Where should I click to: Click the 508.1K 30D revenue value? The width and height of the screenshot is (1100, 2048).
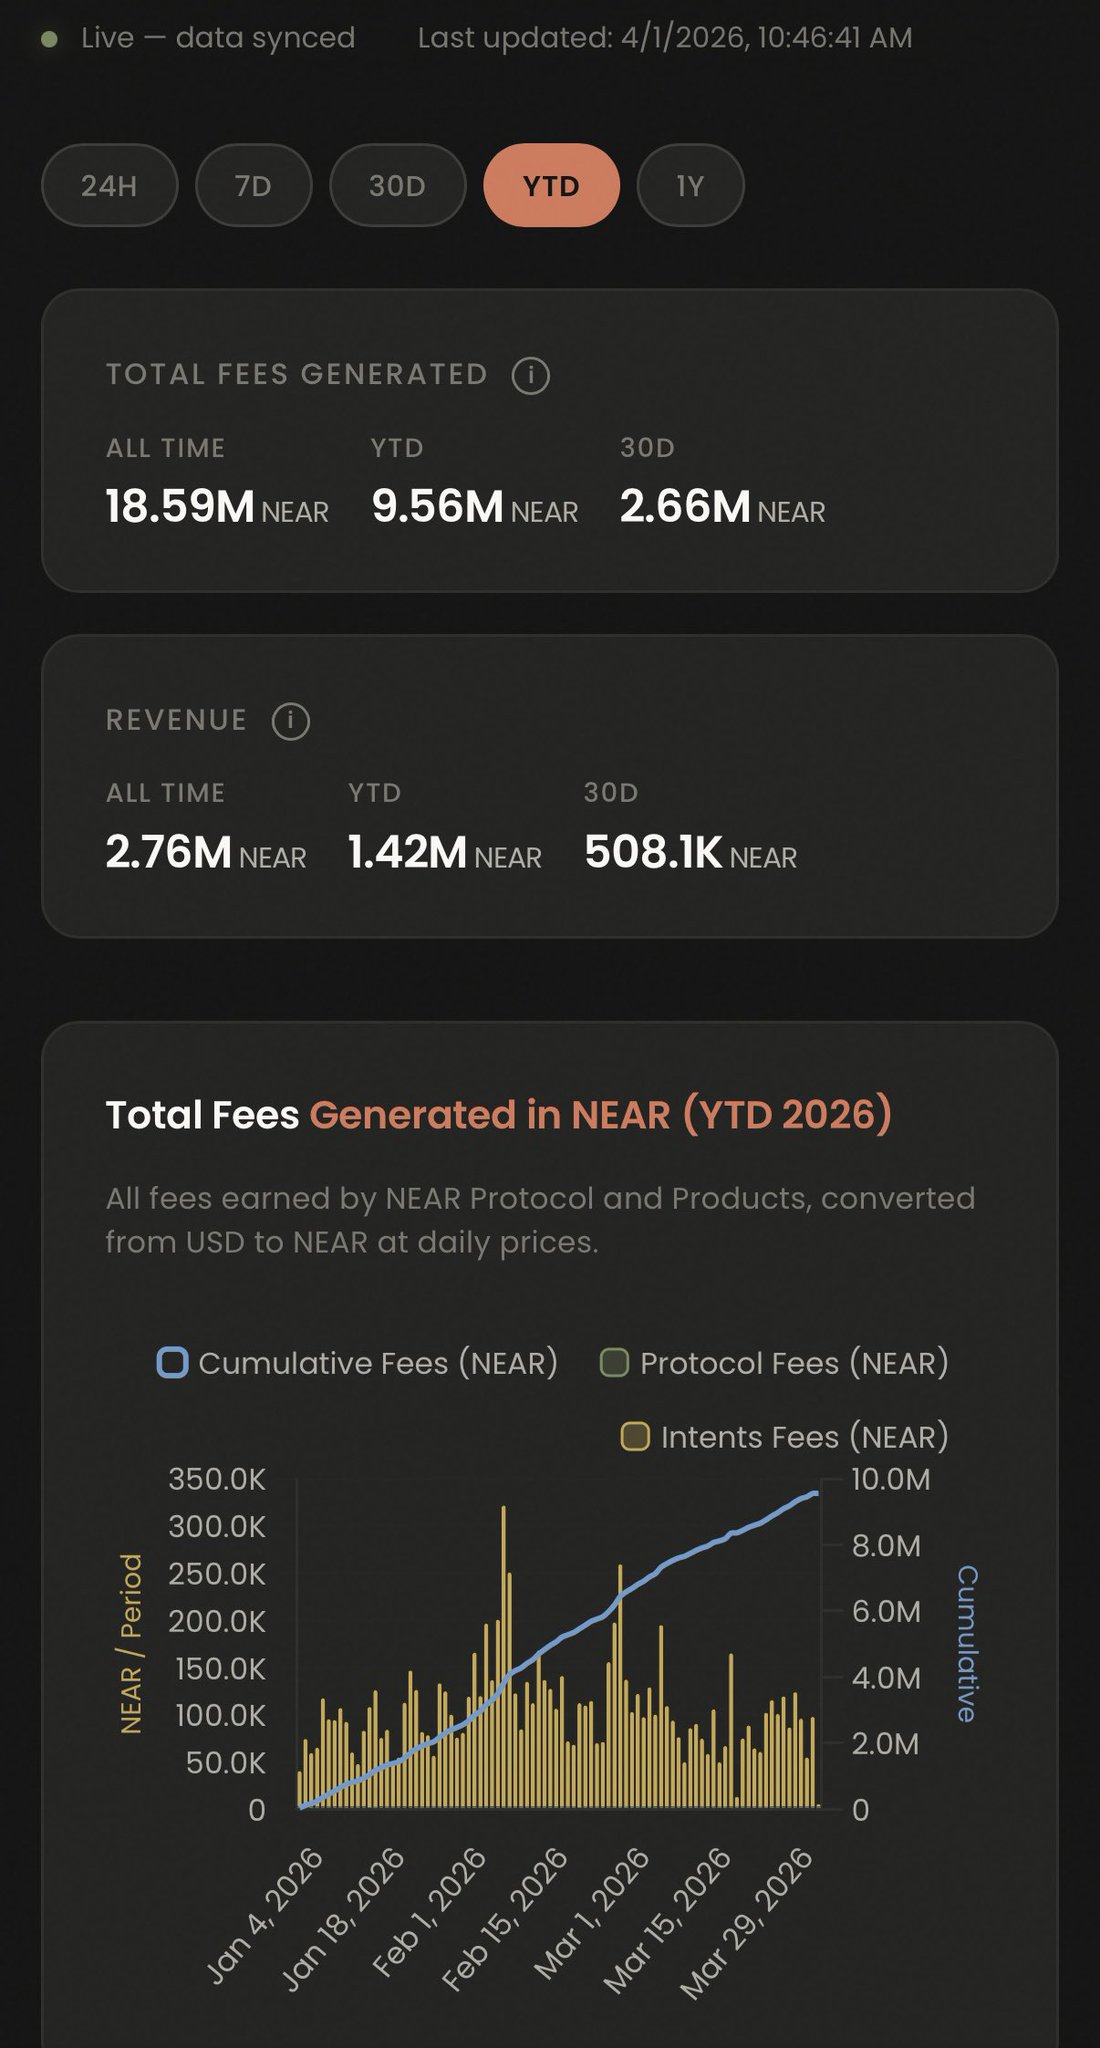[653, 853]
